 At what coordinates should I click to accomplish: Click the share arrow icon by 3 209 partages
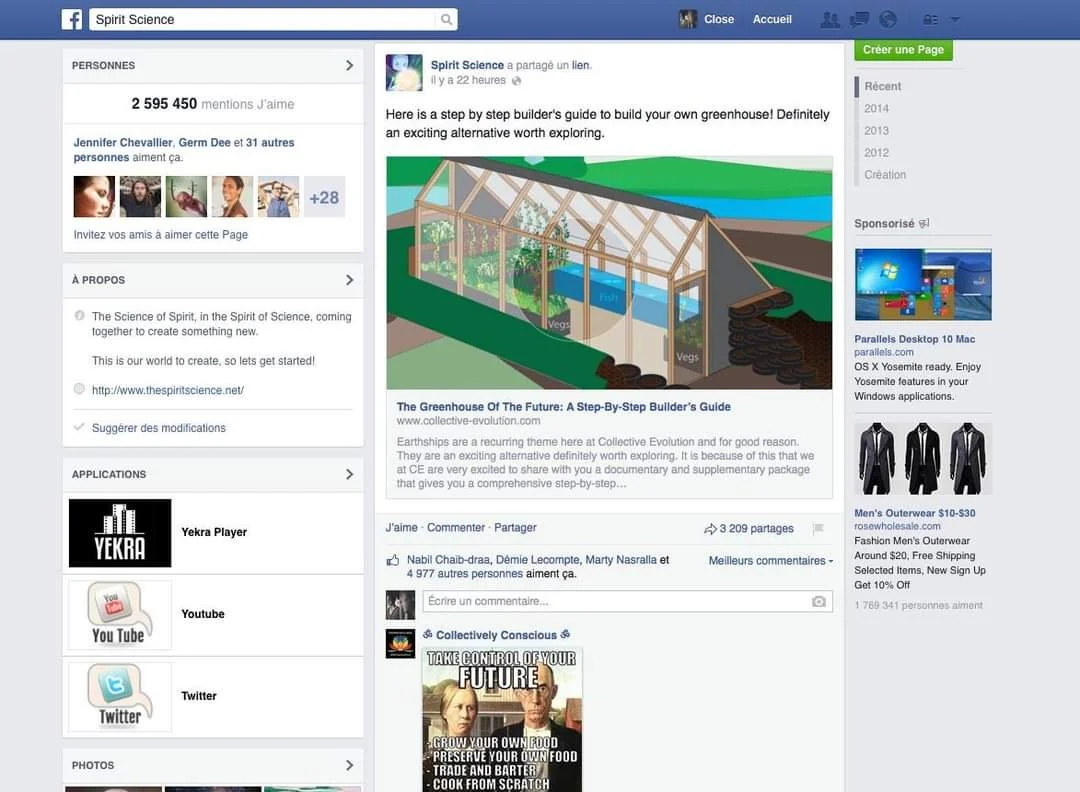pyautogui.click(x=710, y=529)
